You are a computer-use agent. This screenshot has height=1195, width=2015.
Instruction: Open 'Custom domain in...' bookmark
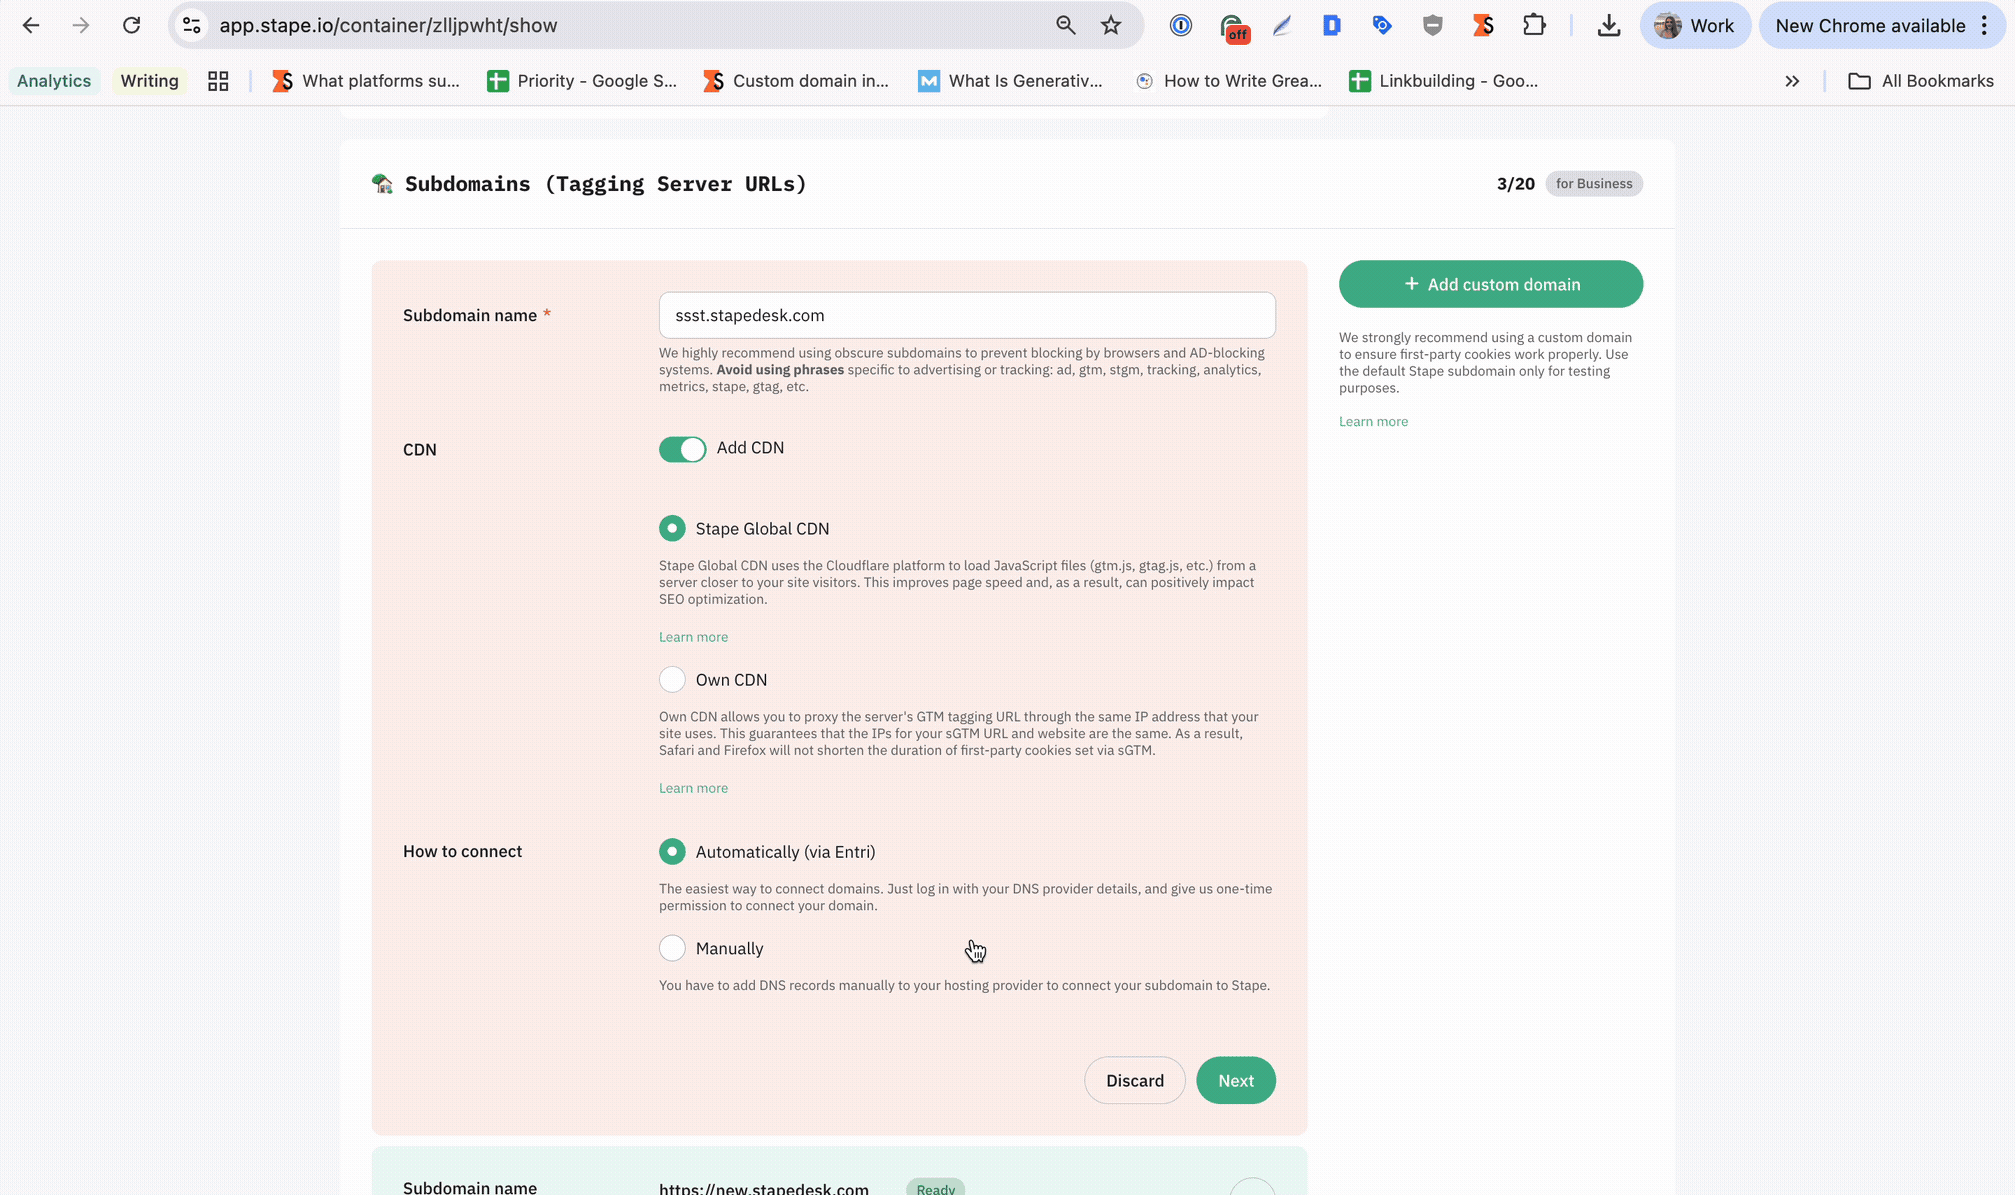(x=796, y=81)
